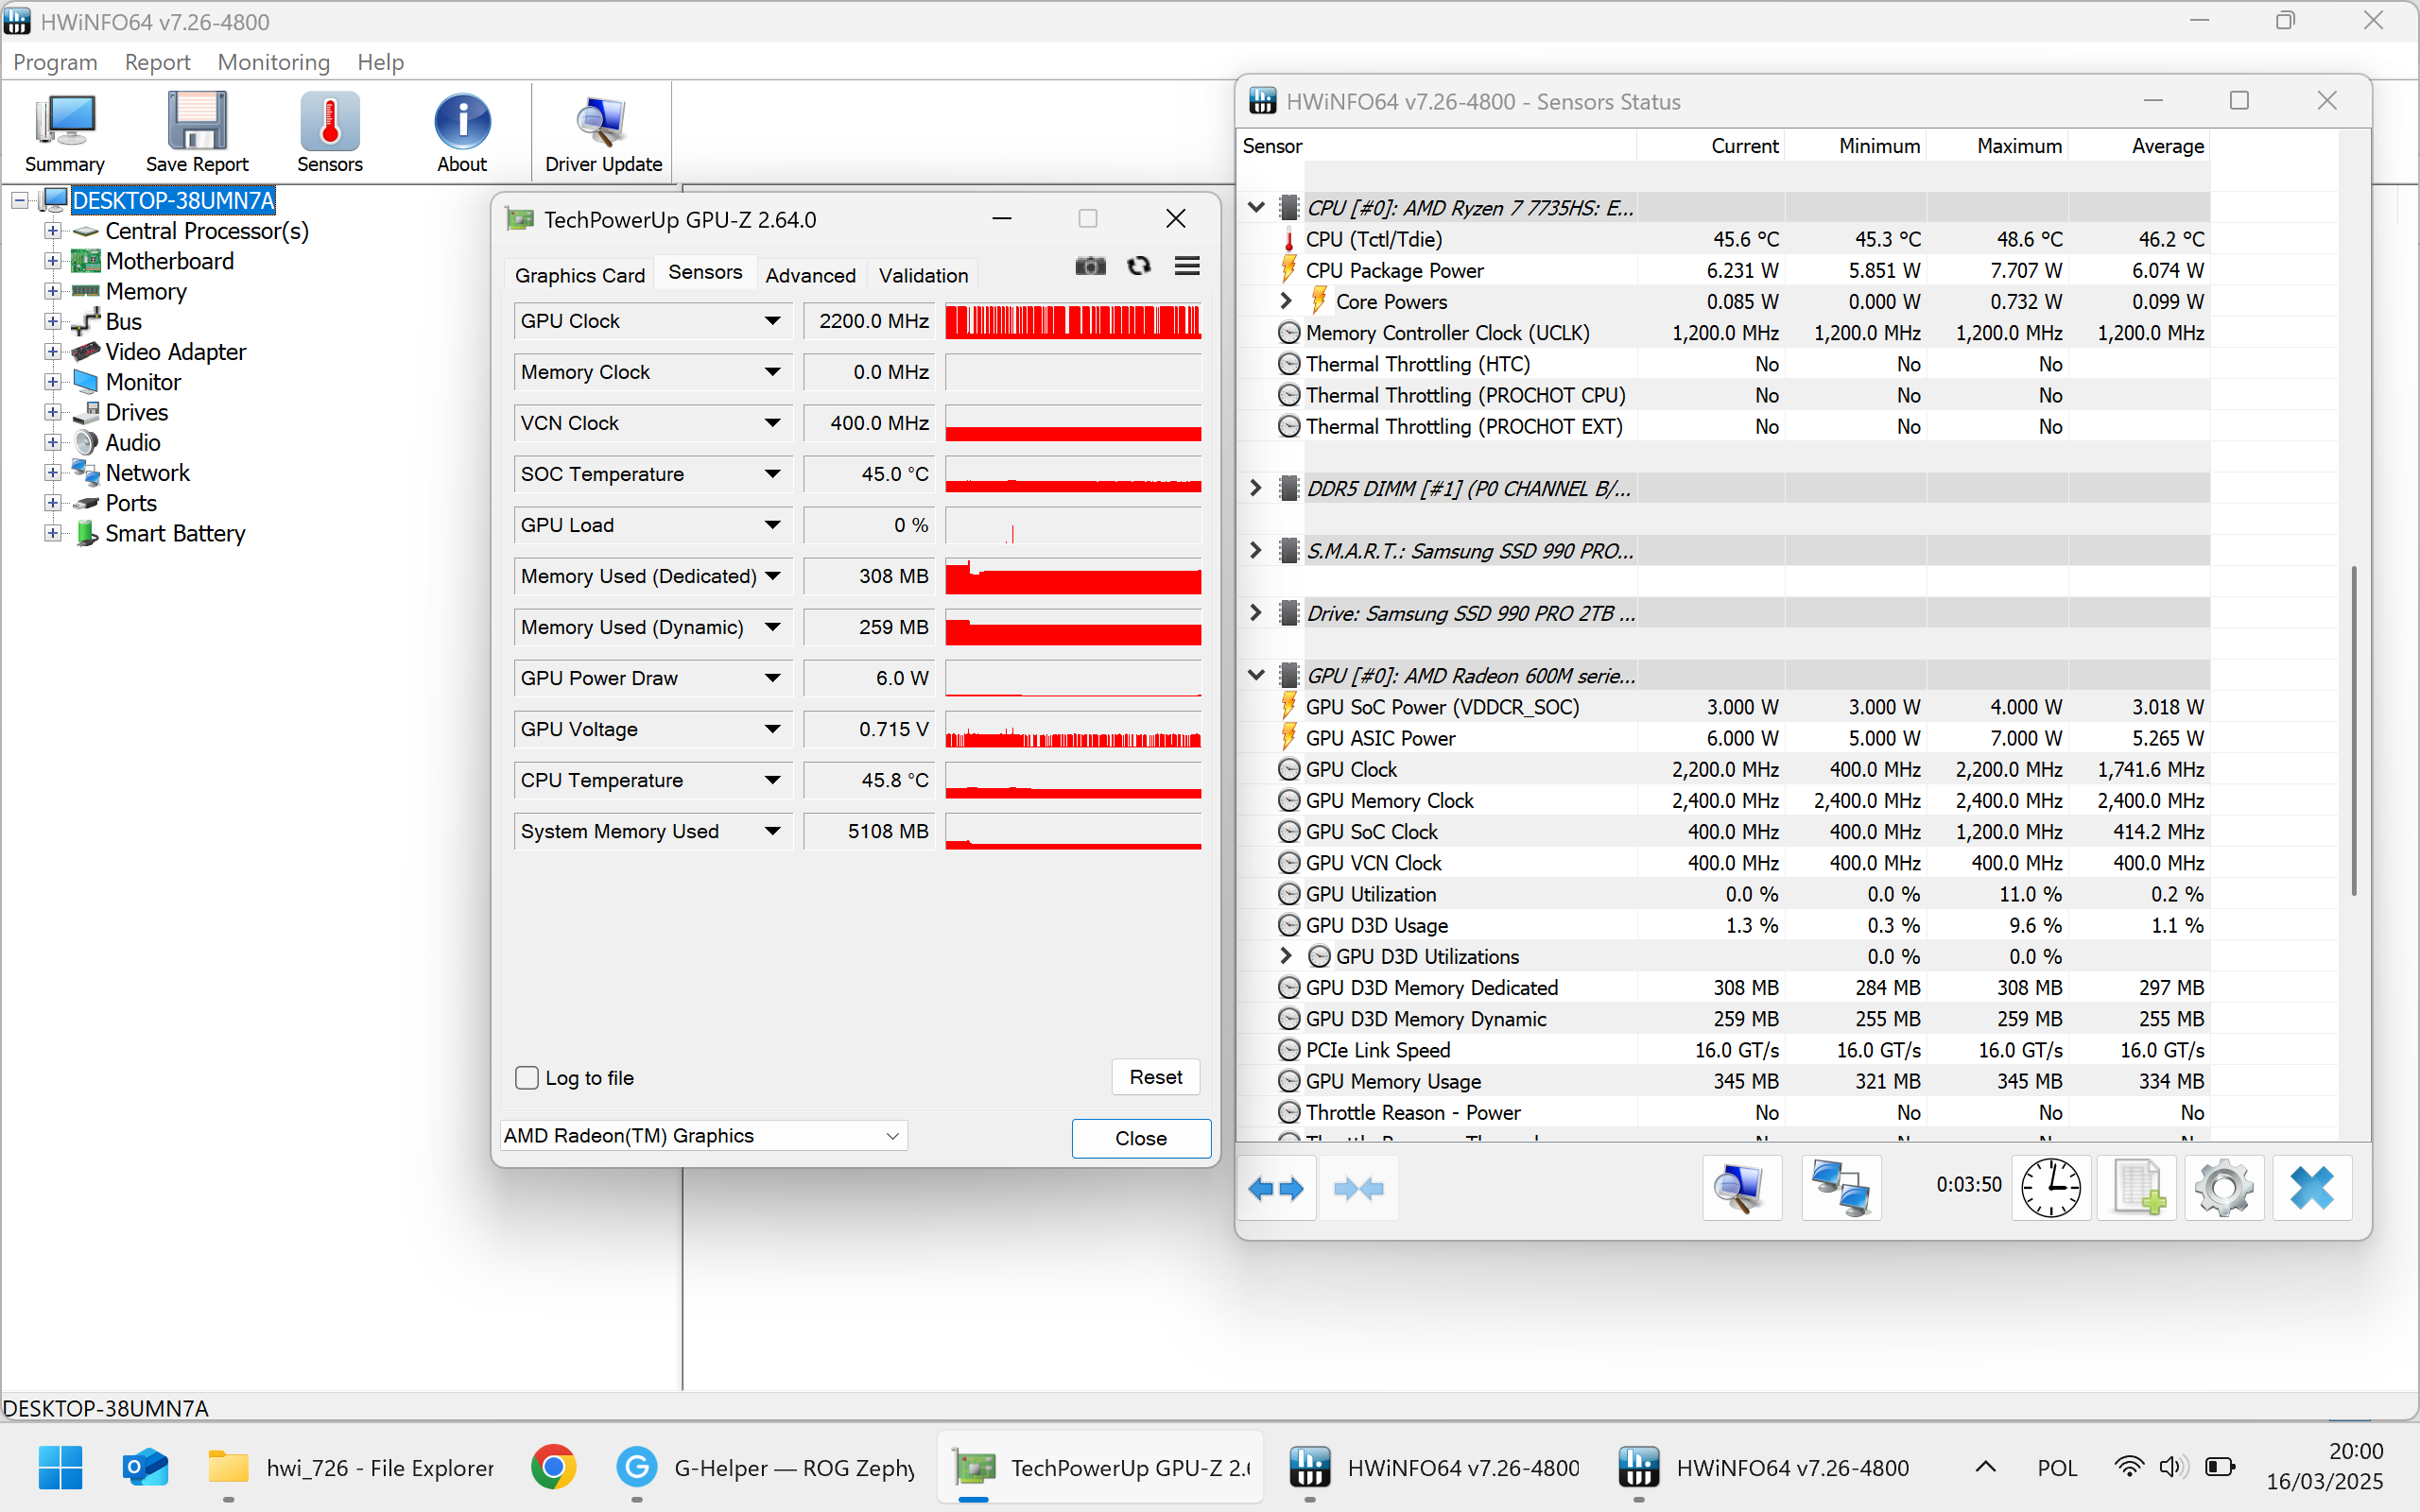This screenshot has width=2420, height=1512.
Task: Click the Save Report floppy disk icon
Action: [197, 122]
